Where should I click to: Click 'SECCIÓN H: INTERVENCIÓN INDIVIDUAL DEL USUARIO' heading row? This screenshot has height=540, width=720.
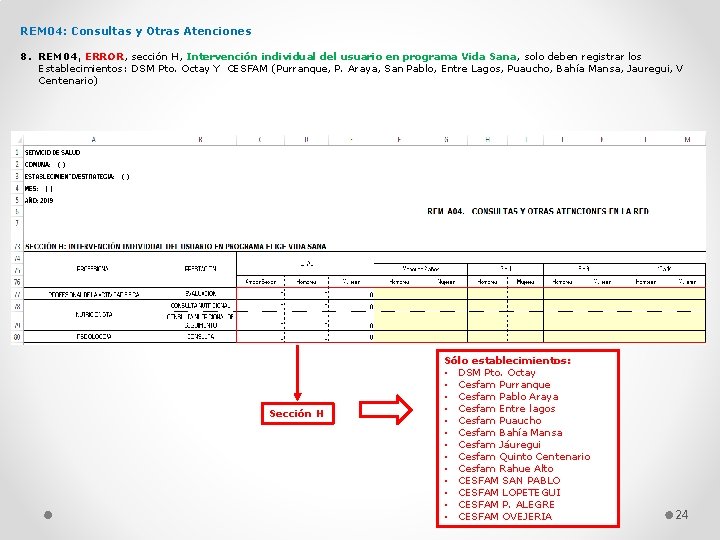pyautogui.click(x=175, y=247)
